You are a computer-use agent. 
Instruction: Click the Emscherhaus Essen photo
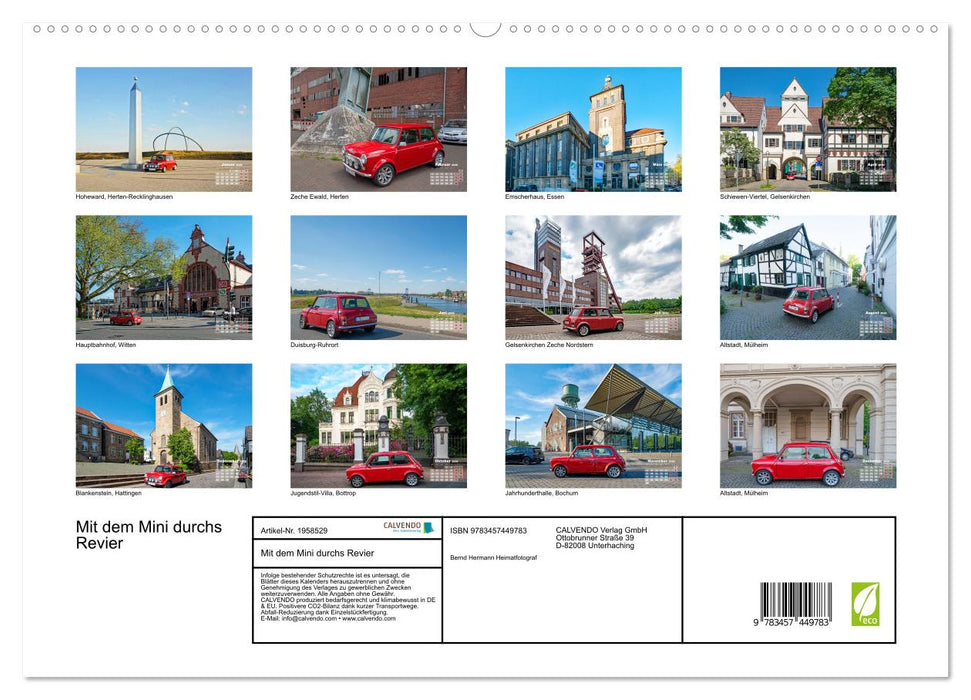click(593, 128)
